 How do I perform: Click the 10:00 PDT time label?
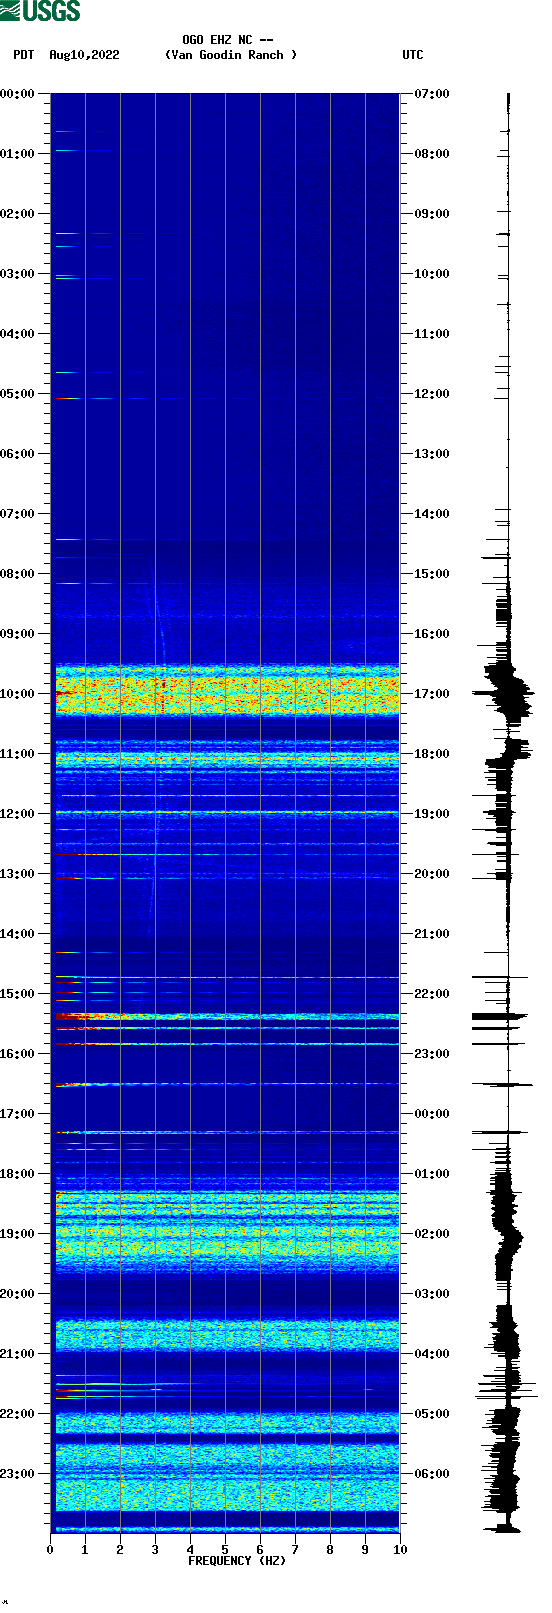[x=18, y=694]
